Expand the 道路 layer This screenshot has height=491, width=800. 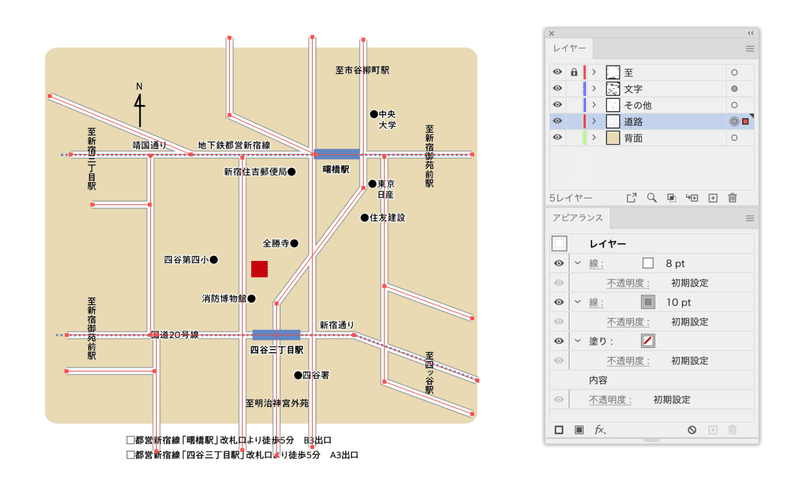click(594, 121)
